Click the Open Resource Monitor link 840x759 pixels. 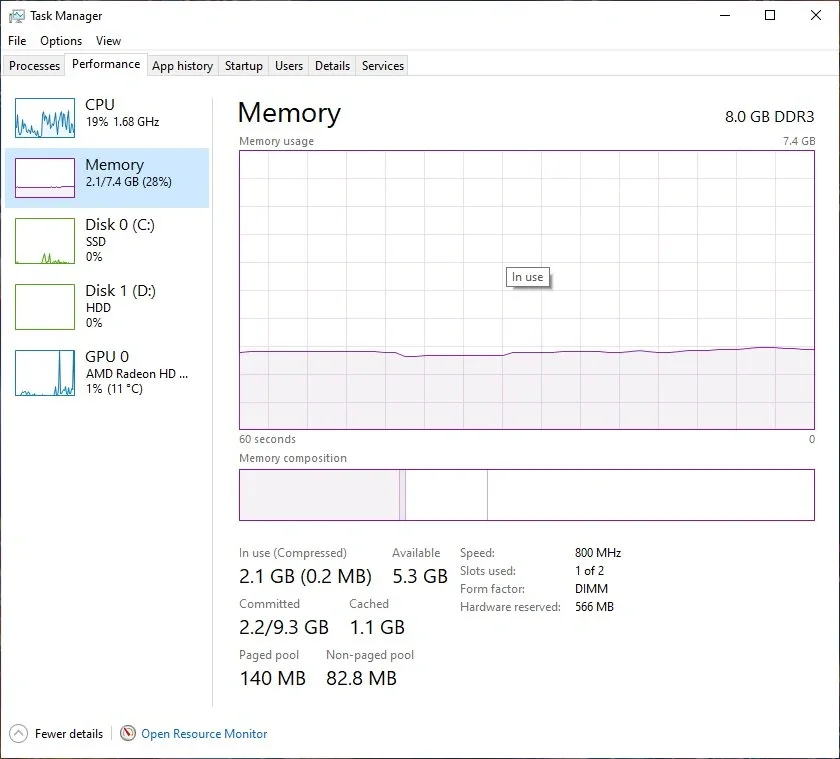[x=204, y=733]
